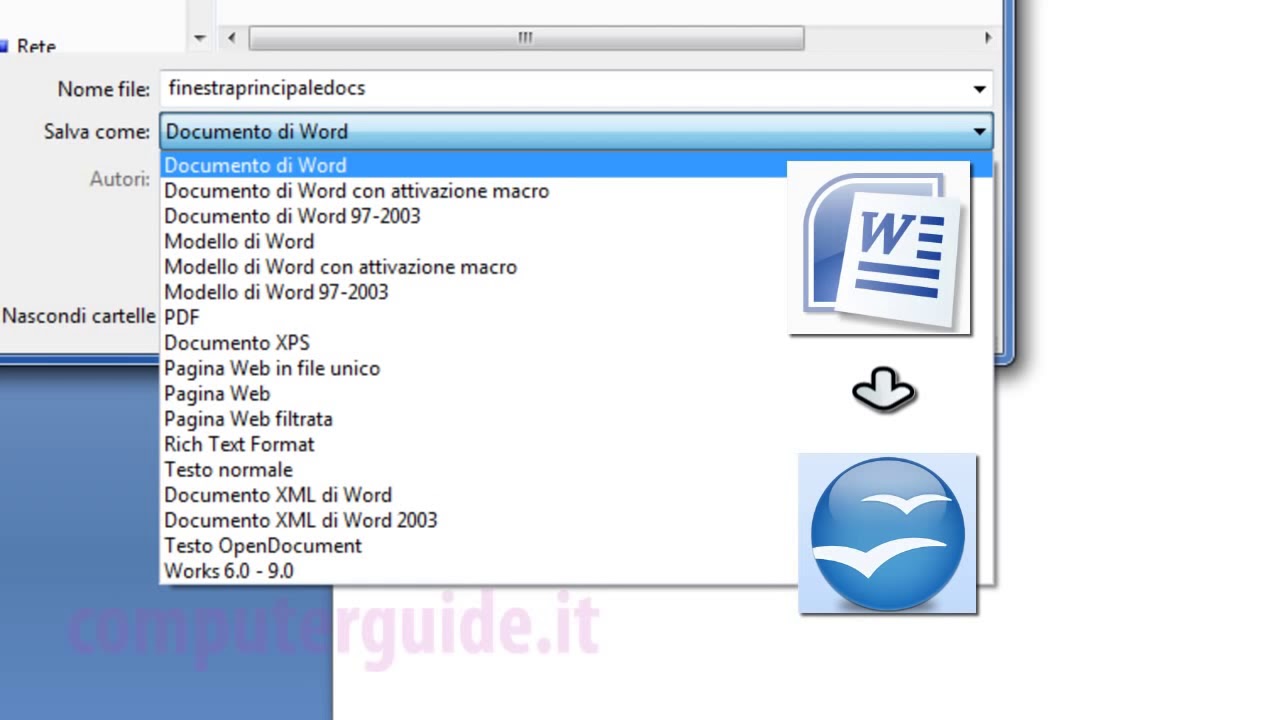Select "Pagina Web in file unico"
This screenshot has width=1280, height=720.
click(x=576, y=368)
